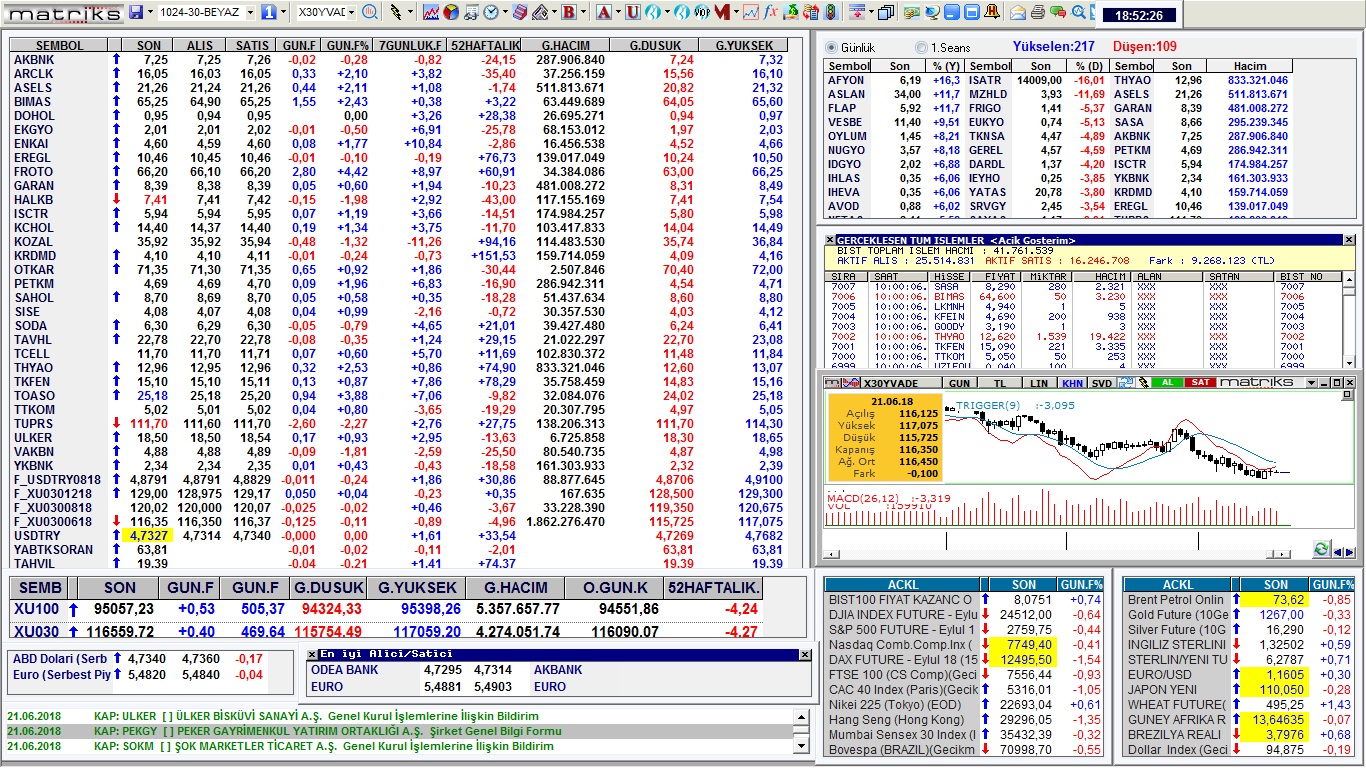Click the highlighted USDTRY value 4,7327
This screenshot has height=768, width=1366.
pos(149,536)
